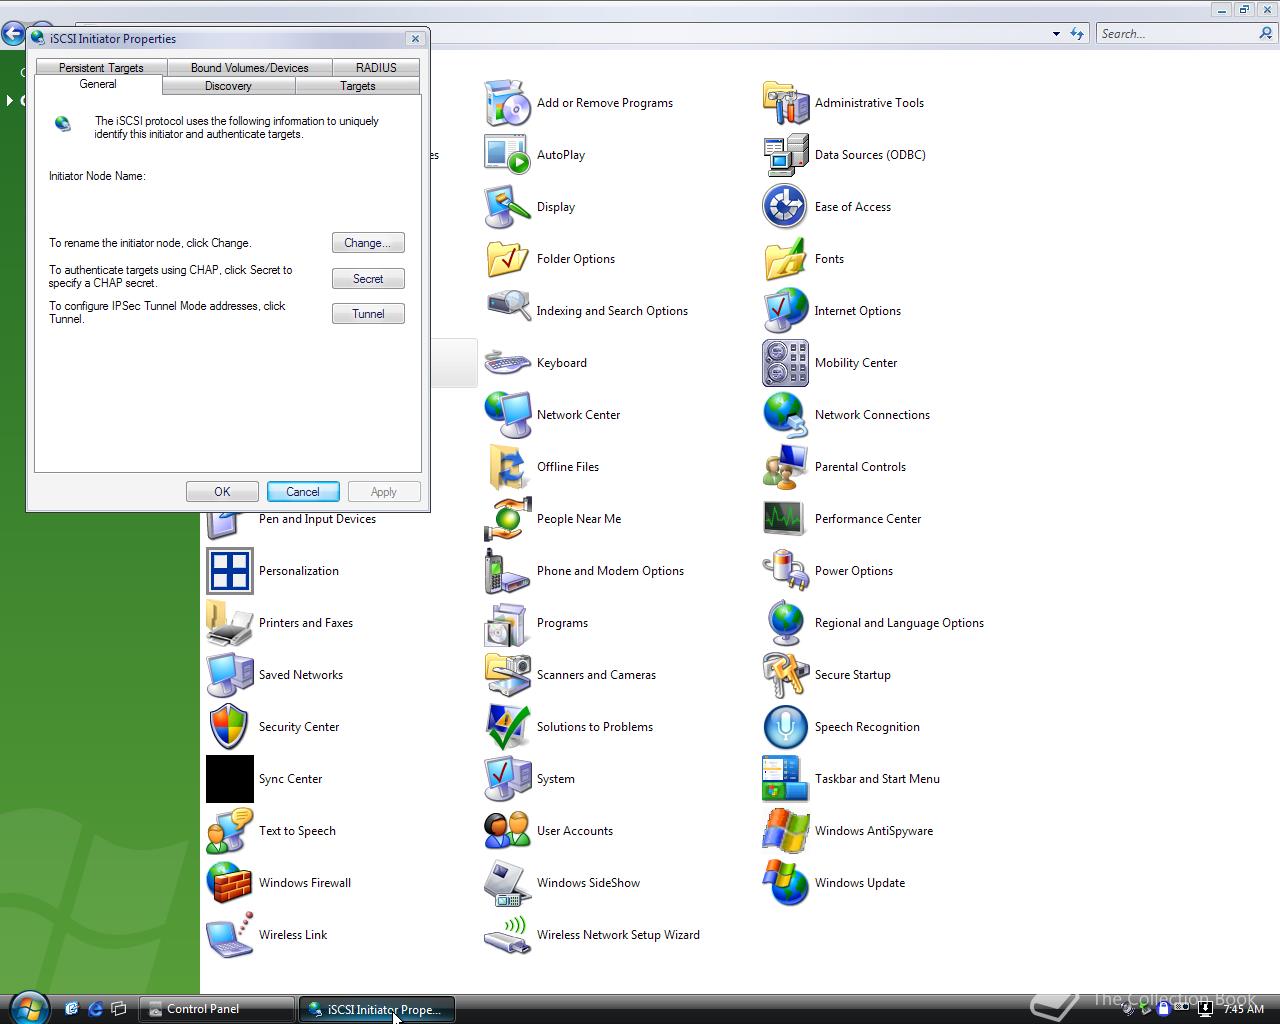
Task: Launch Internet Explorer from Quick Launch
Action: (95, 1009)
